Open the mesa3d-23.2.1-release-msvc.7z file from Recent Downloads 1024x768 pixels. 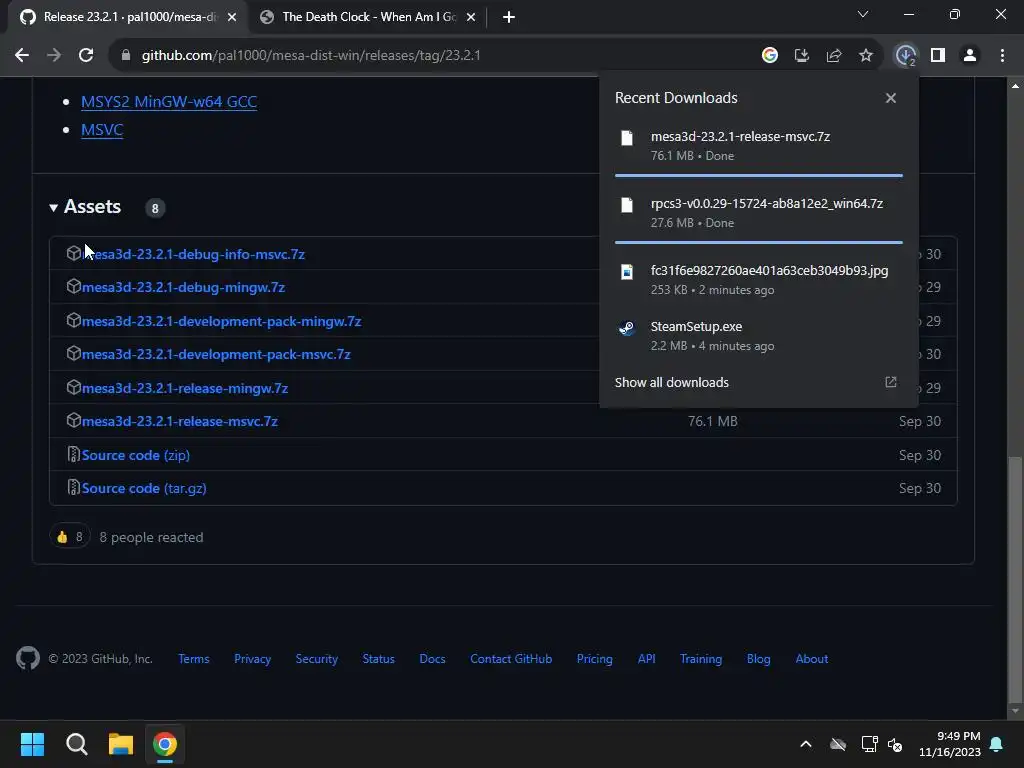coord(759,146)
